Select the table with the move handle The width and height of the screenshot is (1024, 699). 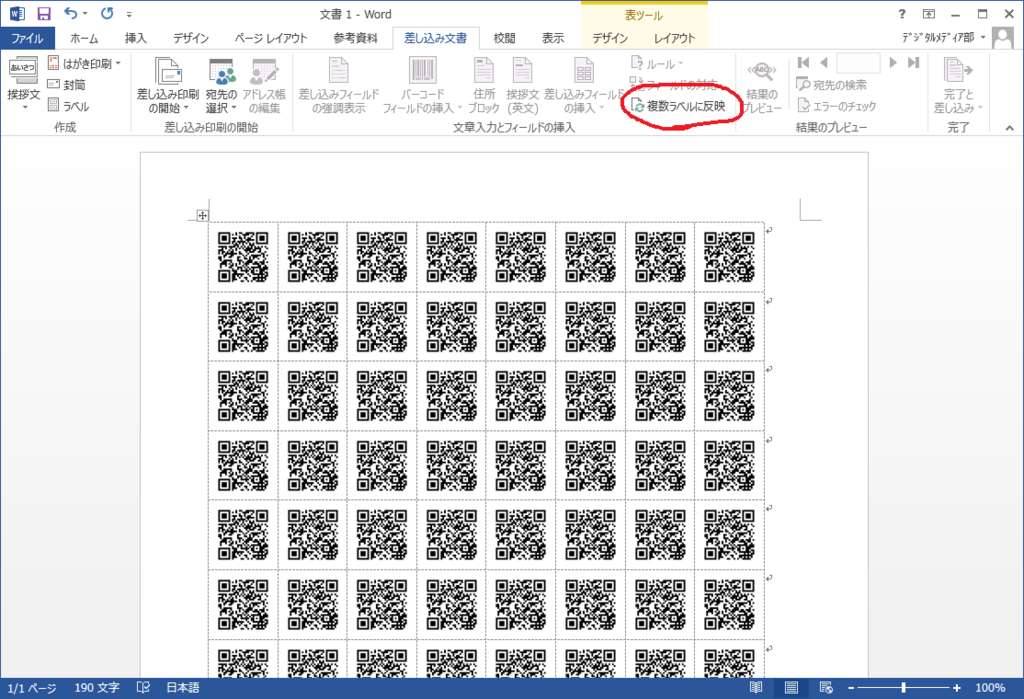[202, 216]
